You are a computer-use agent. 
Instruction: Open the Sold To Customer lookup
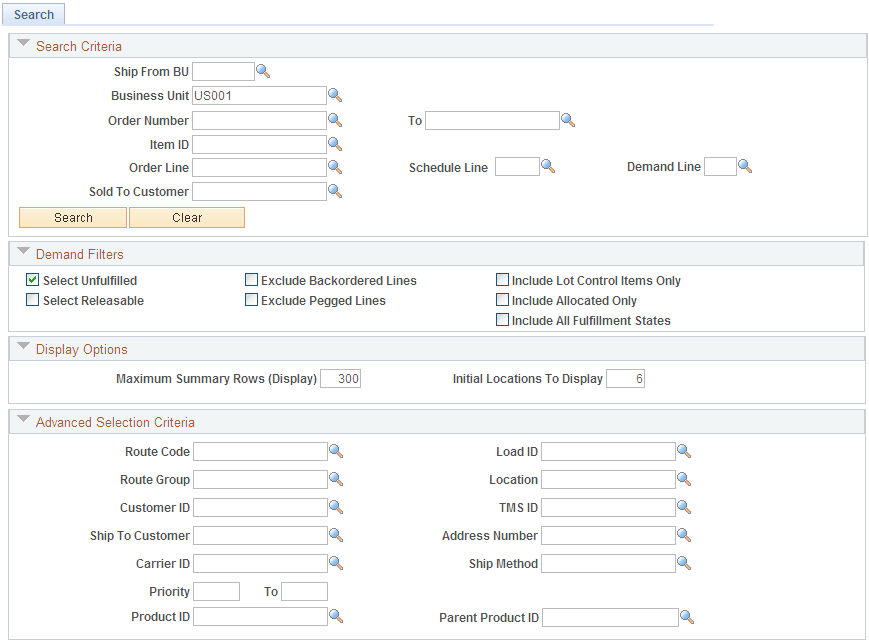point(335,190)
